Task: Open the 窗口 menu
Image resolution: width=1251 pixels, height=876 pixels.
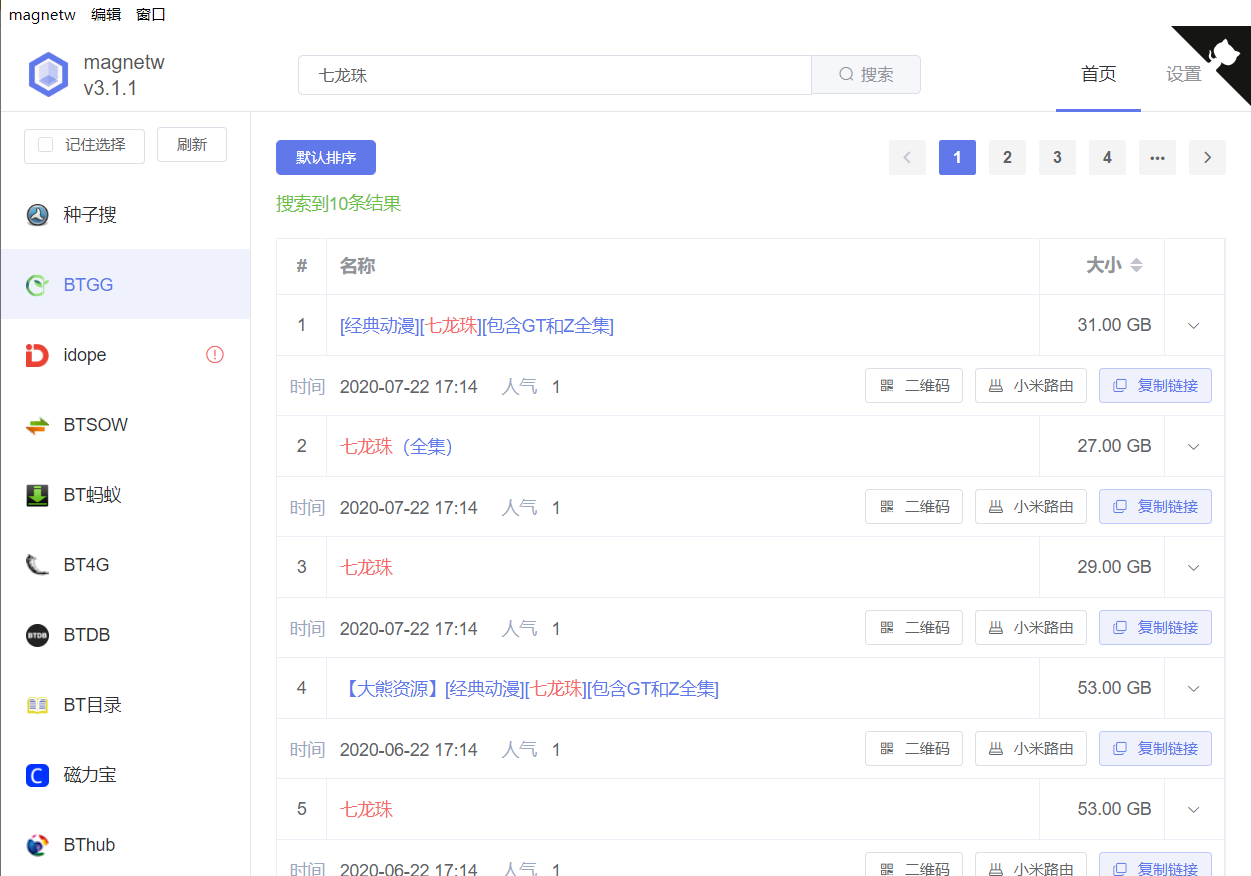Action: [151, 14]
